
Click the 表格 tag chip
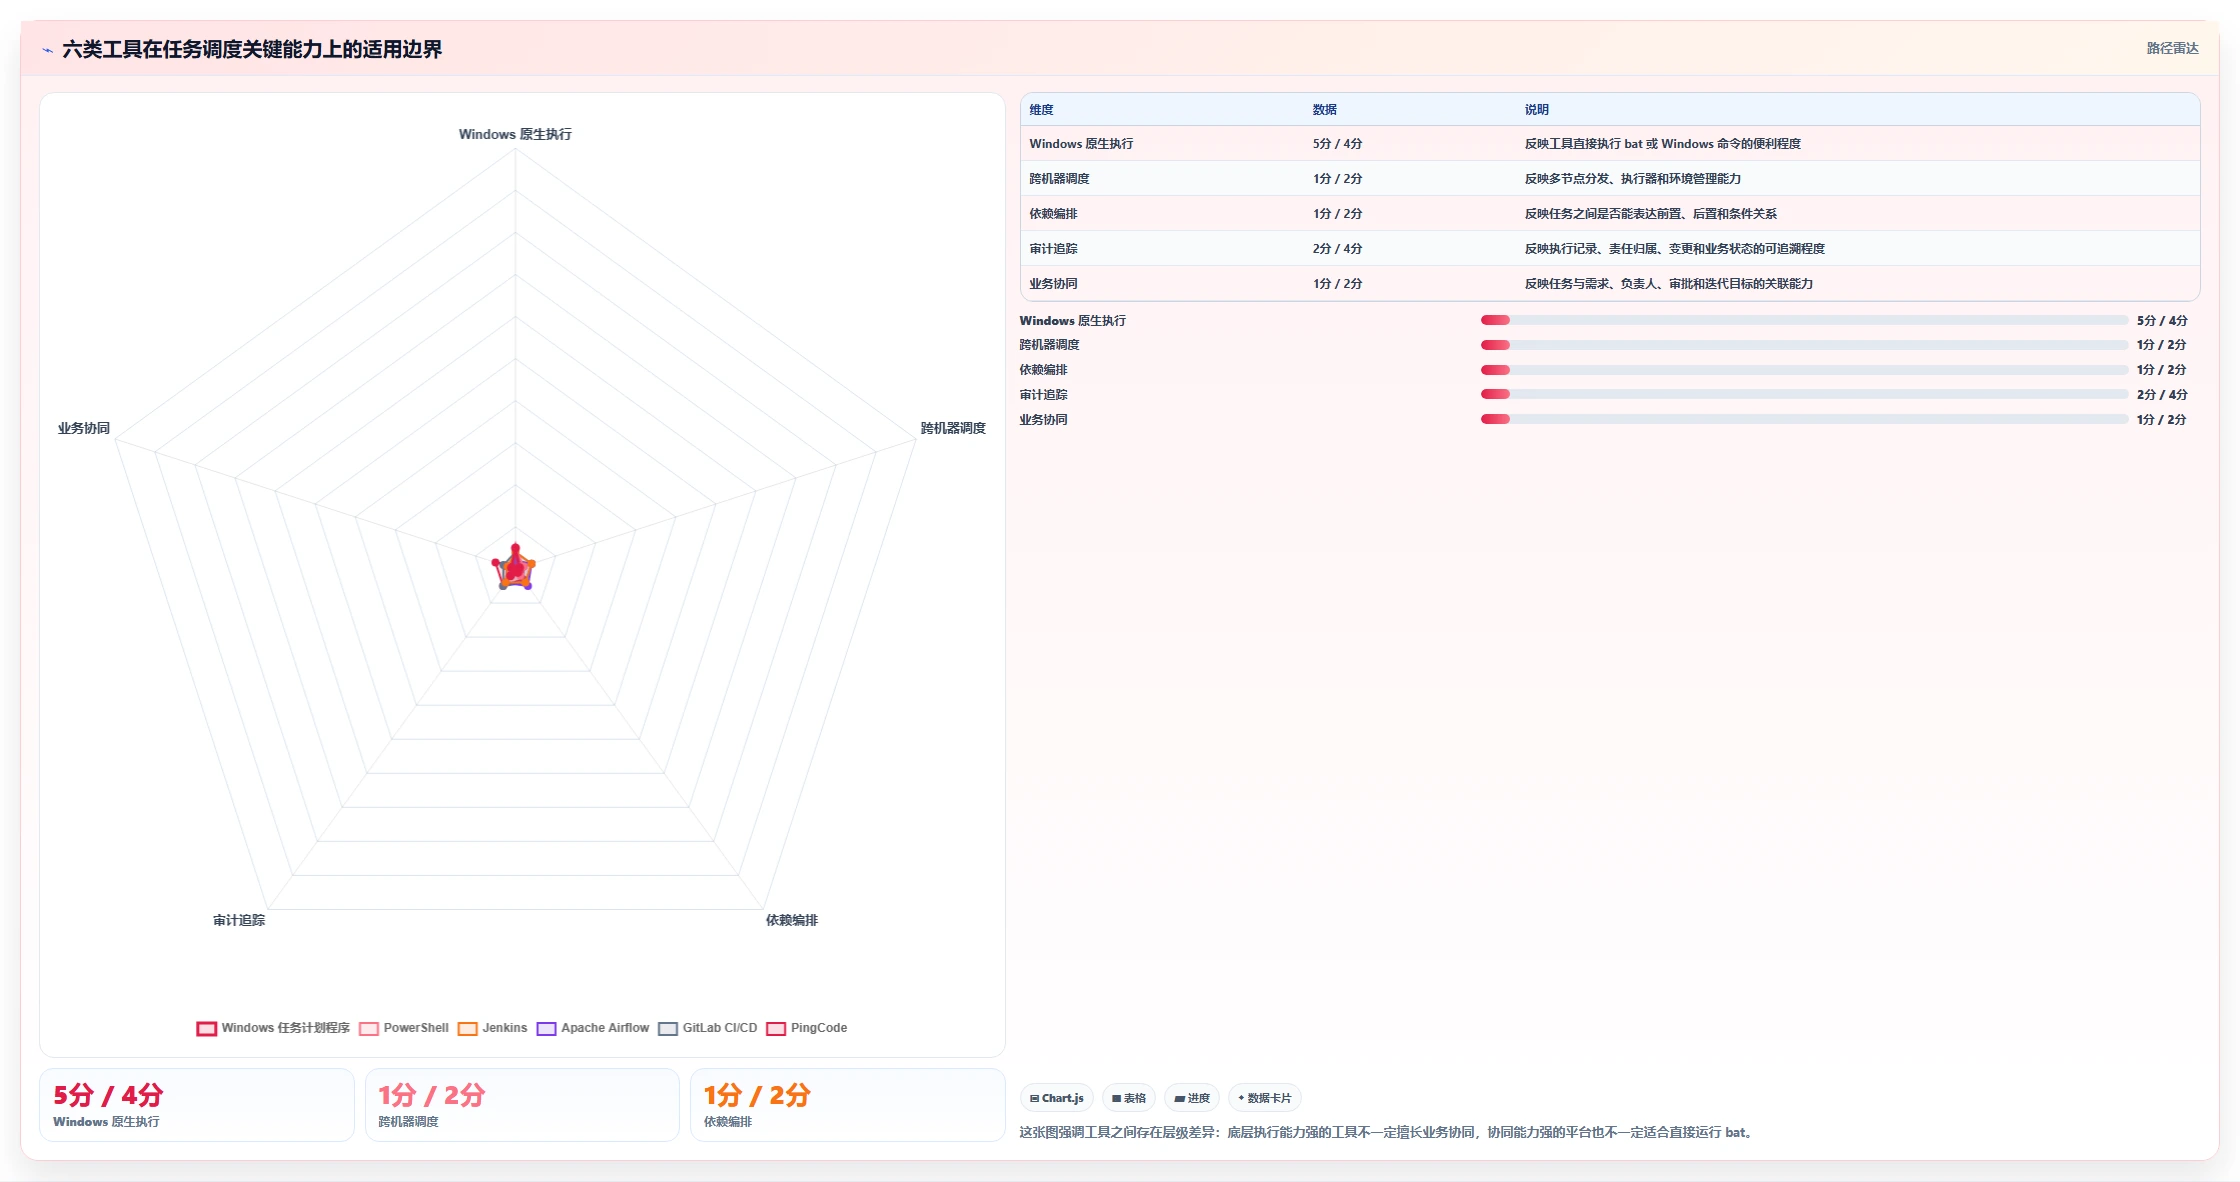(1129, 1098)
